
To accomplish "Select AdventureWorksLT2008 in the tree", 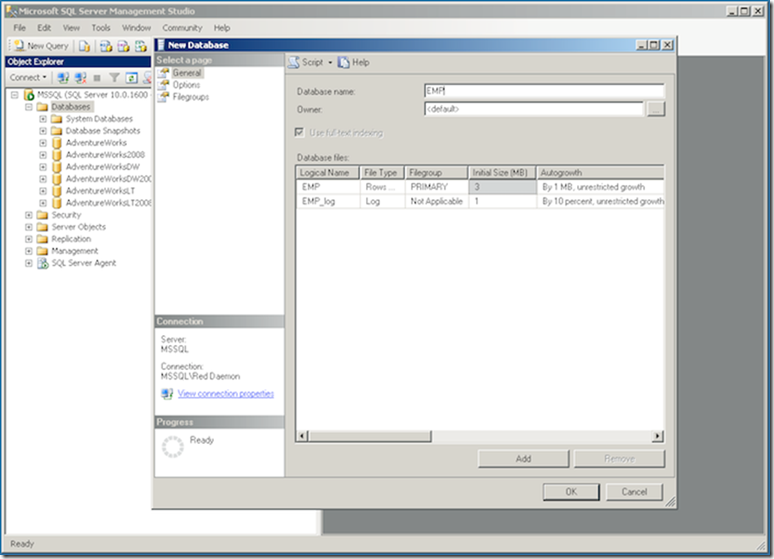I will 109,203.
